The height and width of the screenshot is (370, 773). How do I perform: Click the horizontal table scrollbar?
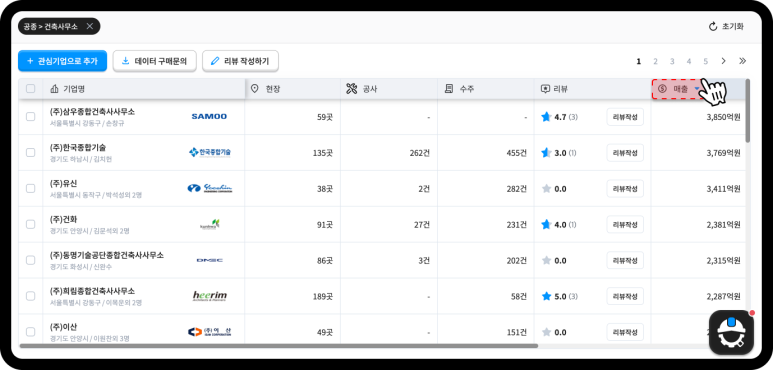279,346
